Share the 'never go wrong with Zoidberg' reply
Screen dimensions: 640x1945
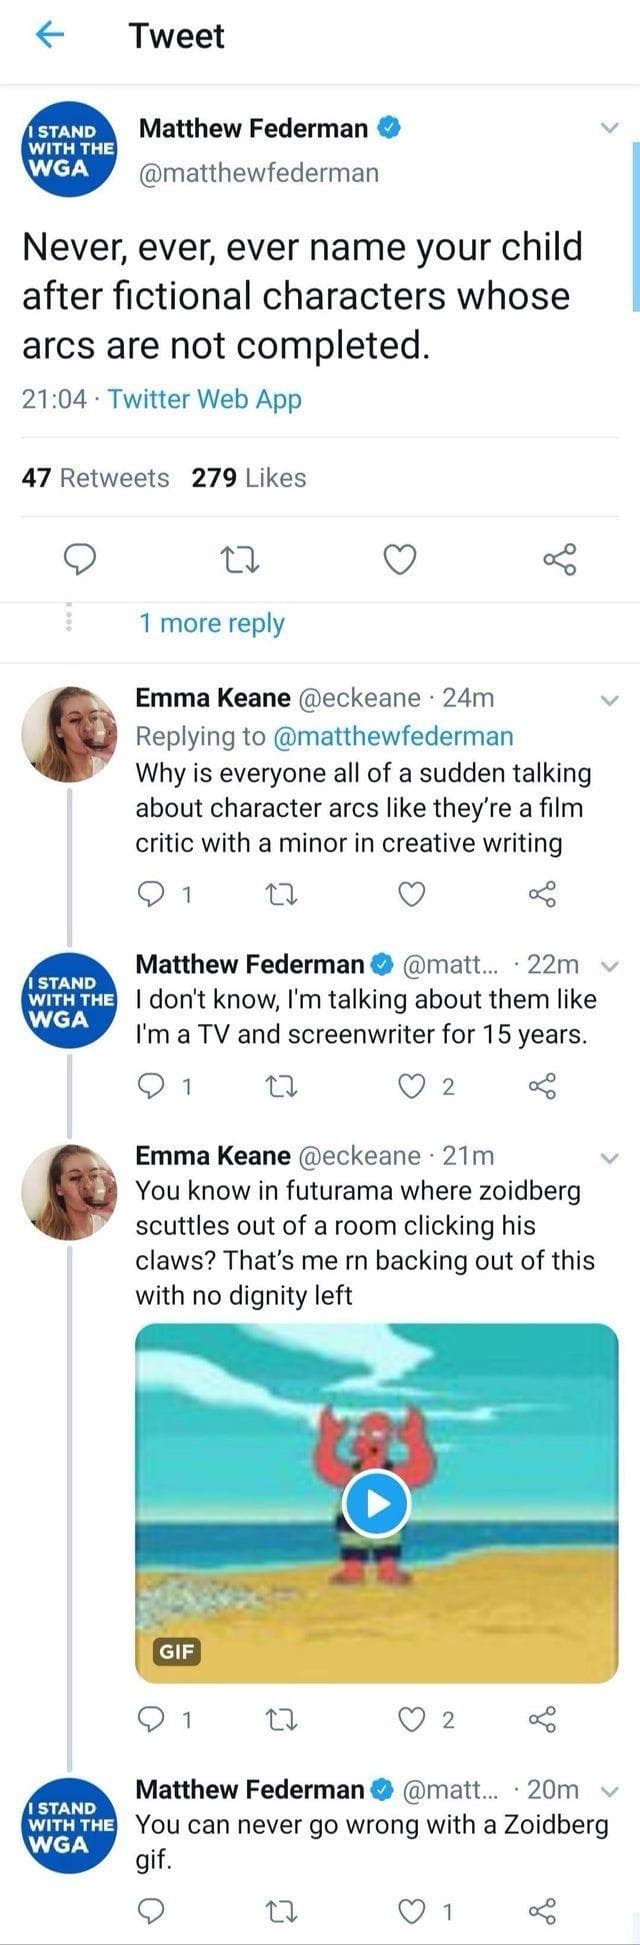(542, 1911)
